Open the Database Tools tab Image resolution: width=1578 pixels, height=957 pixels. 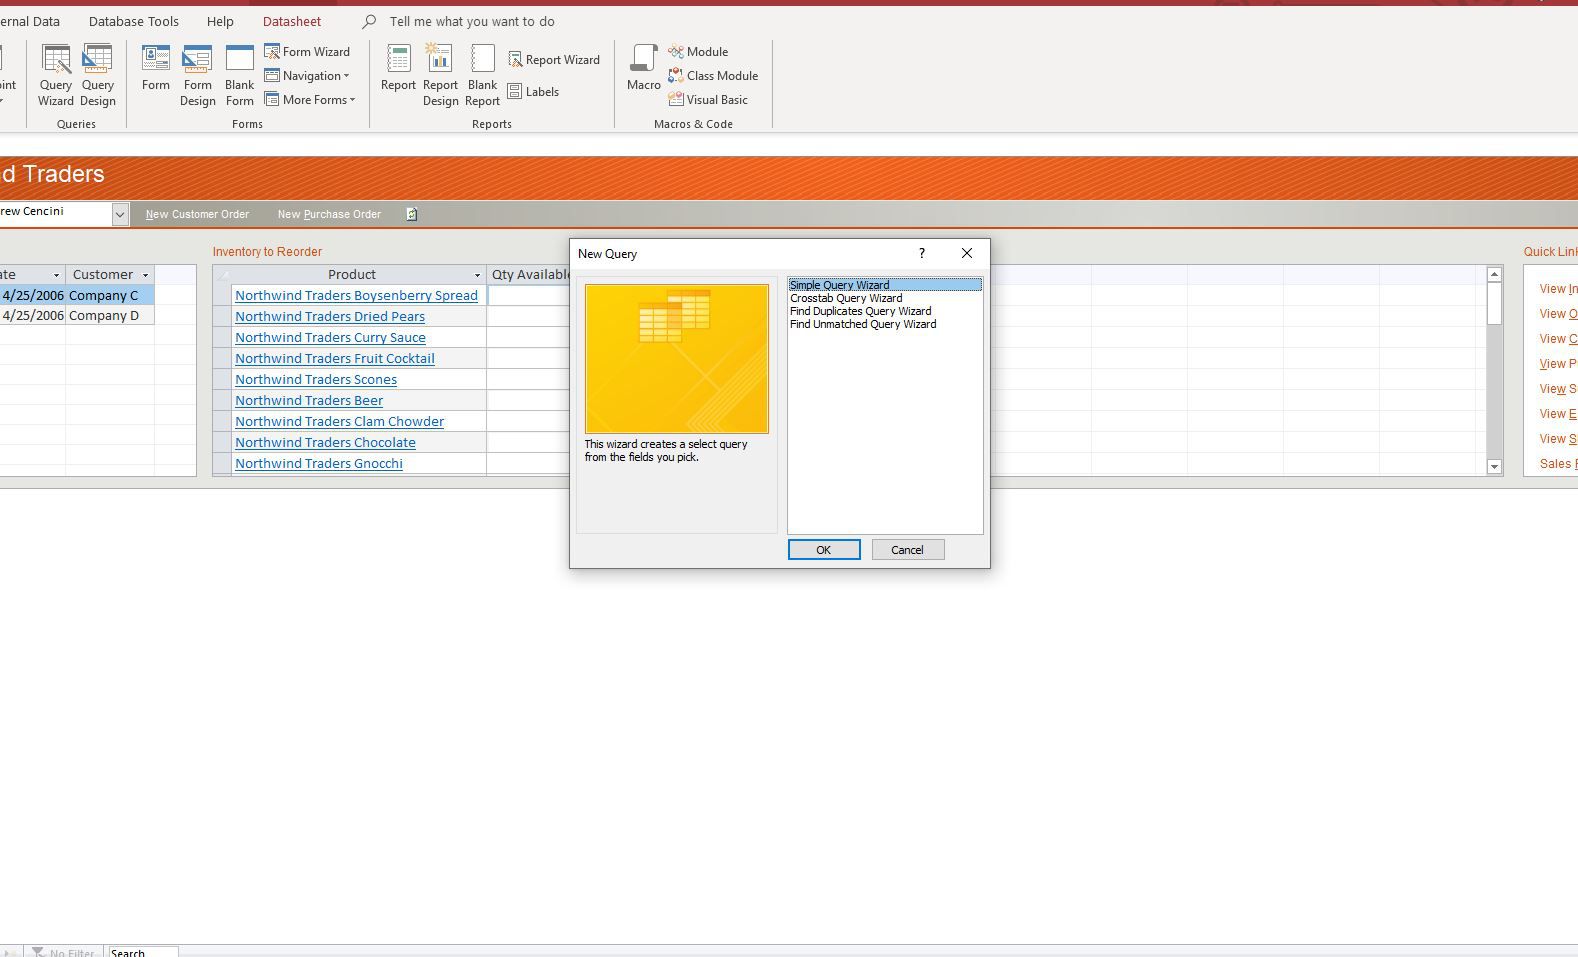coord(133,21)
